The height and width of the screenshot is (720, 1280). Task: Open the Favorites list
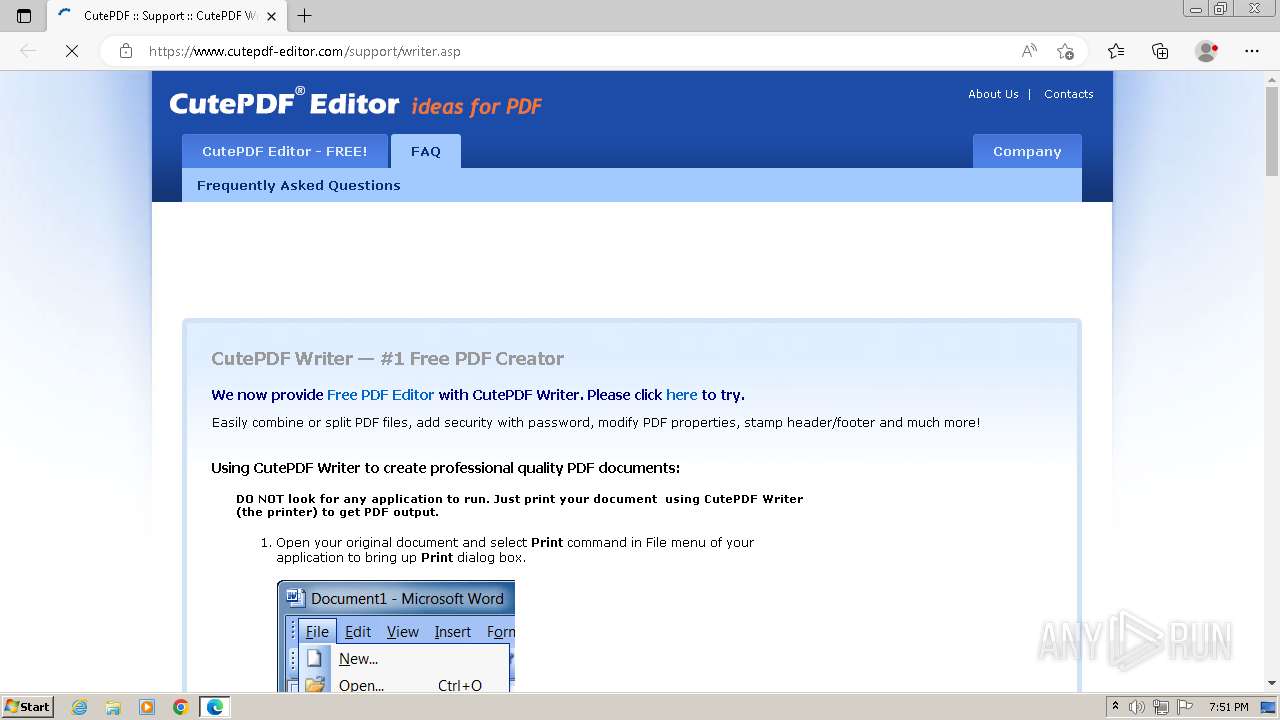pyautogui.click(x=1116, y=51)
